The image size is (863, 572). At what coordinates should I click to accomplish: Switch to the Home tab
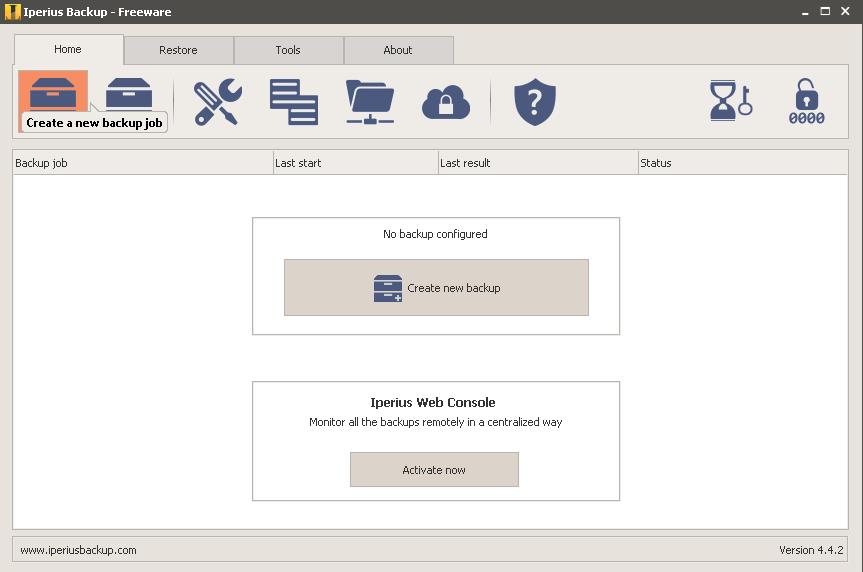(69, 50)
